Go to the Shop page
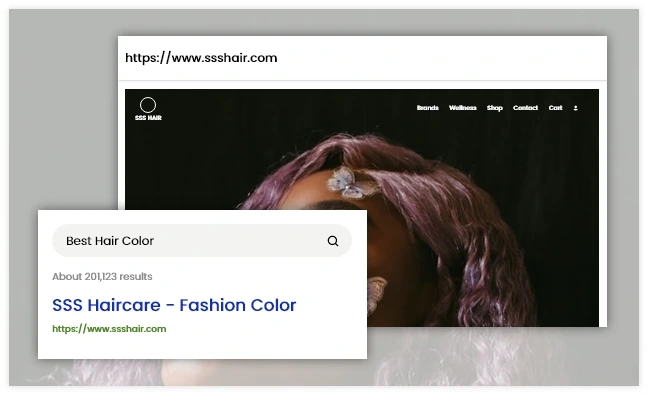 494,108
